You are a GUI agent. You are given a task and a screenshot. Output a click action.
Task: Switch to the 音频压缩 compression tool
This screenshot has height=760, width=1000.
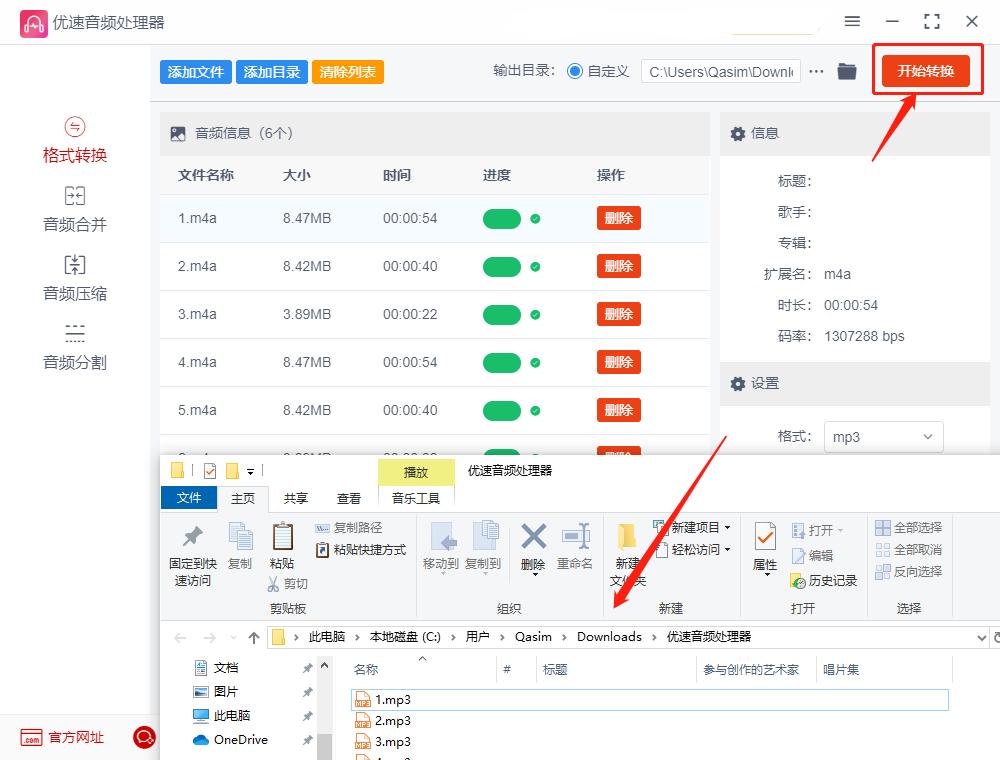(x=73, y=278)
